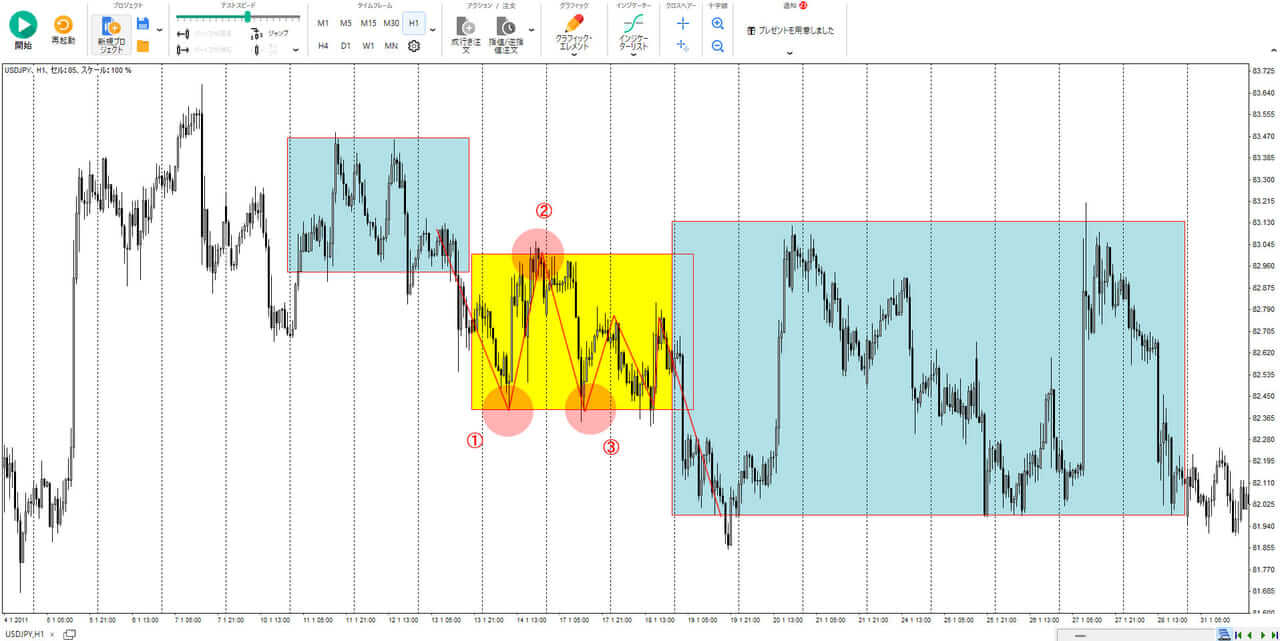Open グラフィックエレメント pencil tool
This screenshot has width=1280, height=641.
574,33
